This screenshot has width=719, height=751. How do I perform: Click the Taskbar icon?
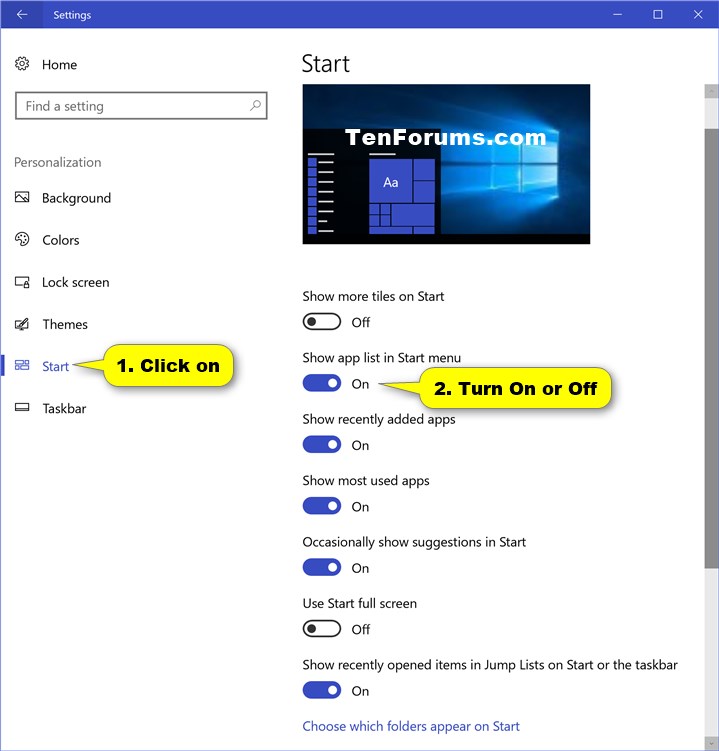22,408
